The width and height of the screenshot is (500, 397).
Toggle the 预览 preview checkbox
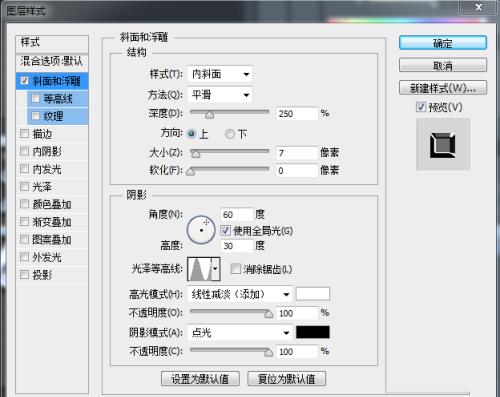point(421,107)
